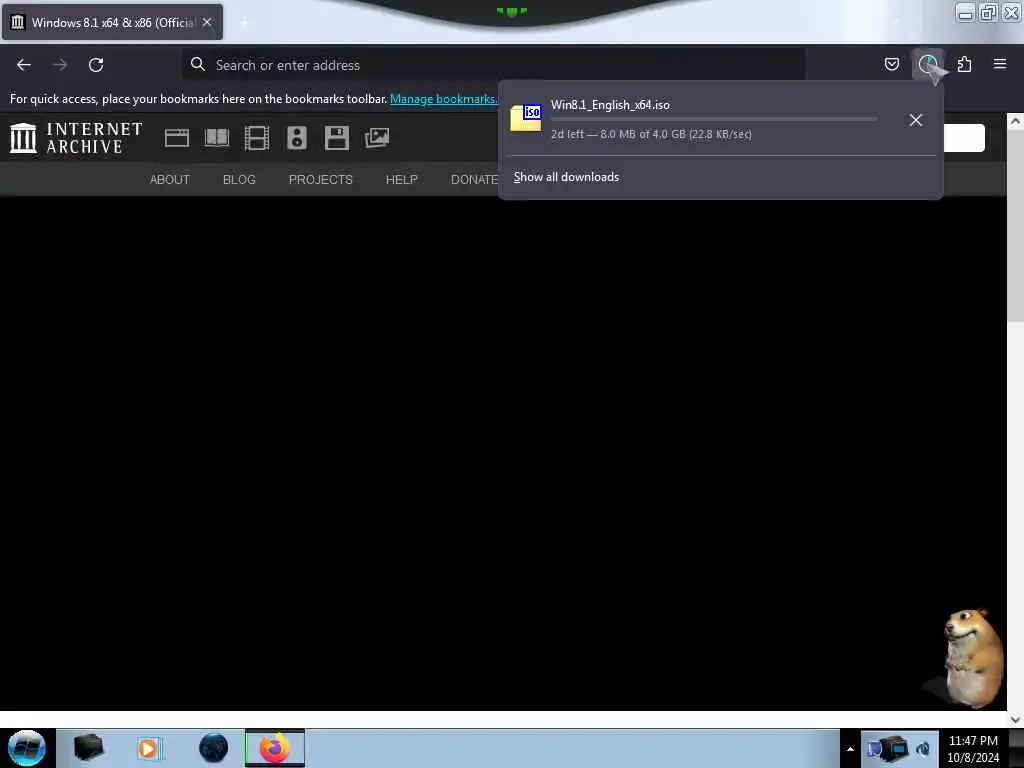Click the vertical scrollbar thumb

click(1015, 225)
